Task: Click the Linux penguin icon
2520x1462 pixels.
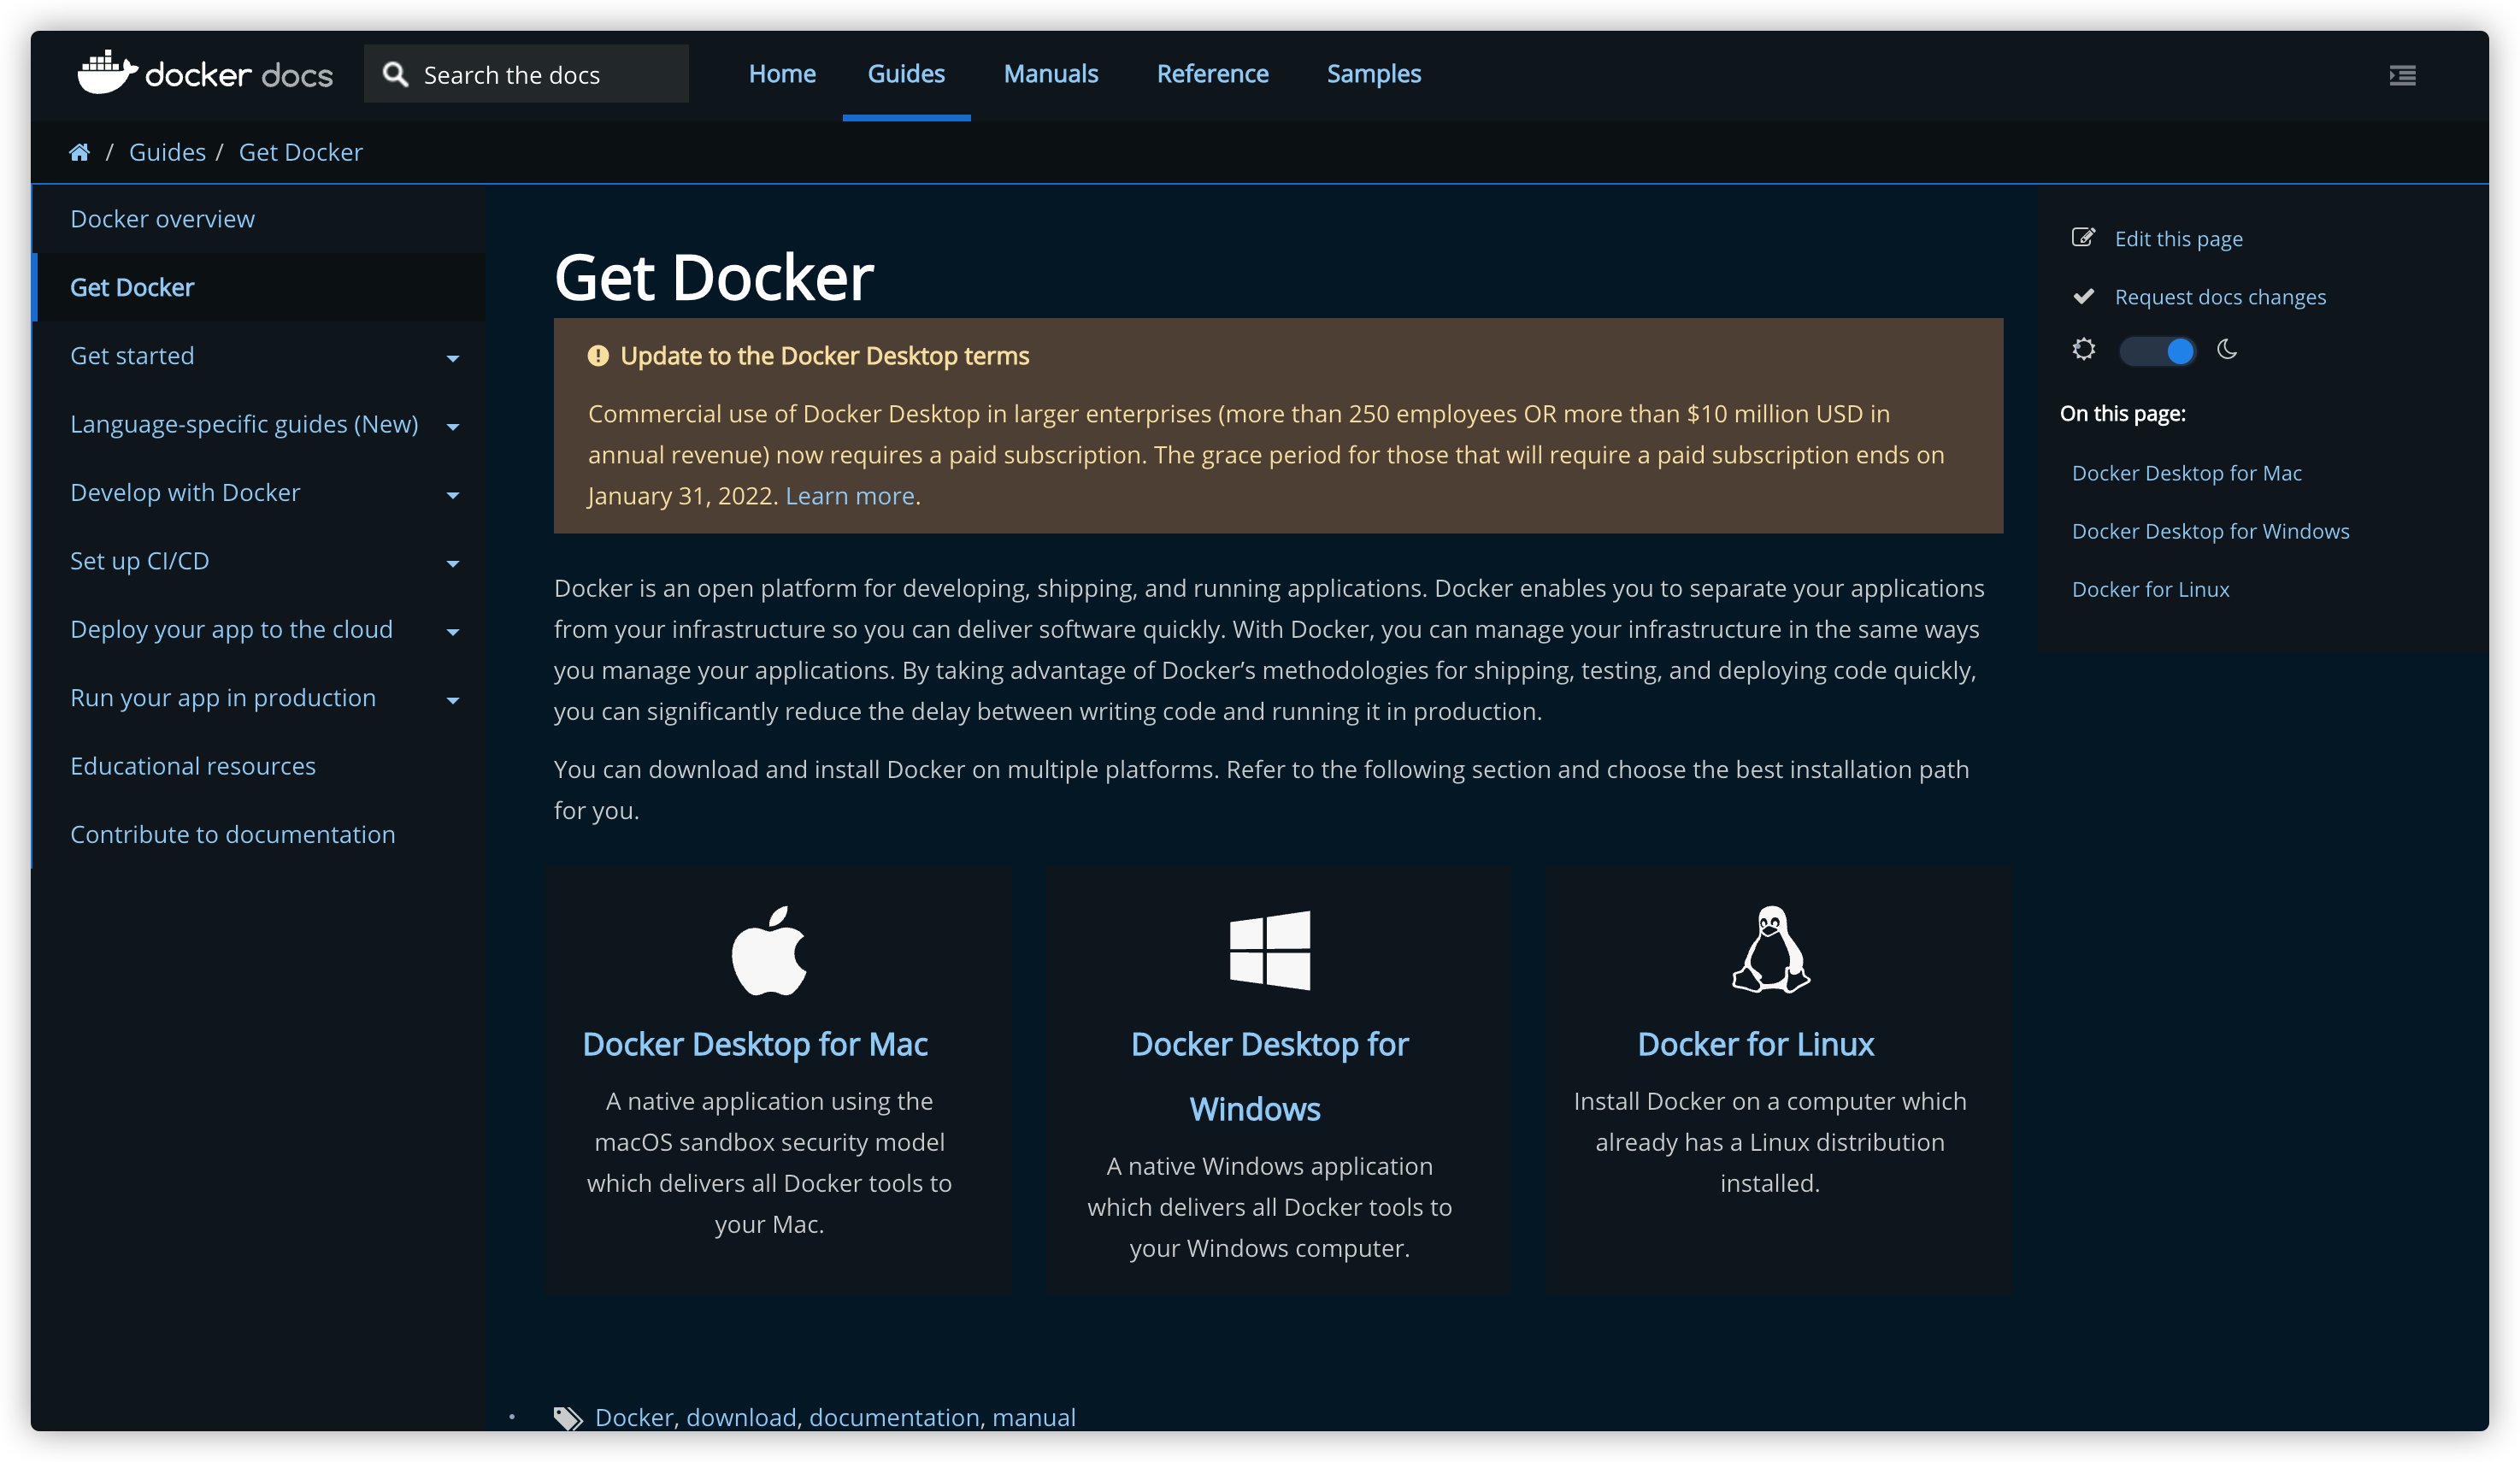Action: coord(1771,950)
